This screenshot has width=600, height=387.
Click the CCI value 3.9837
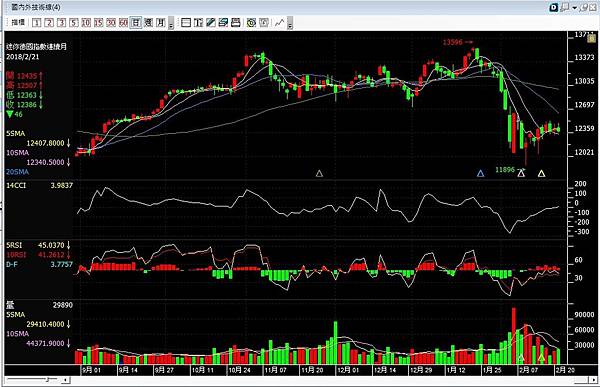(62, 185)
